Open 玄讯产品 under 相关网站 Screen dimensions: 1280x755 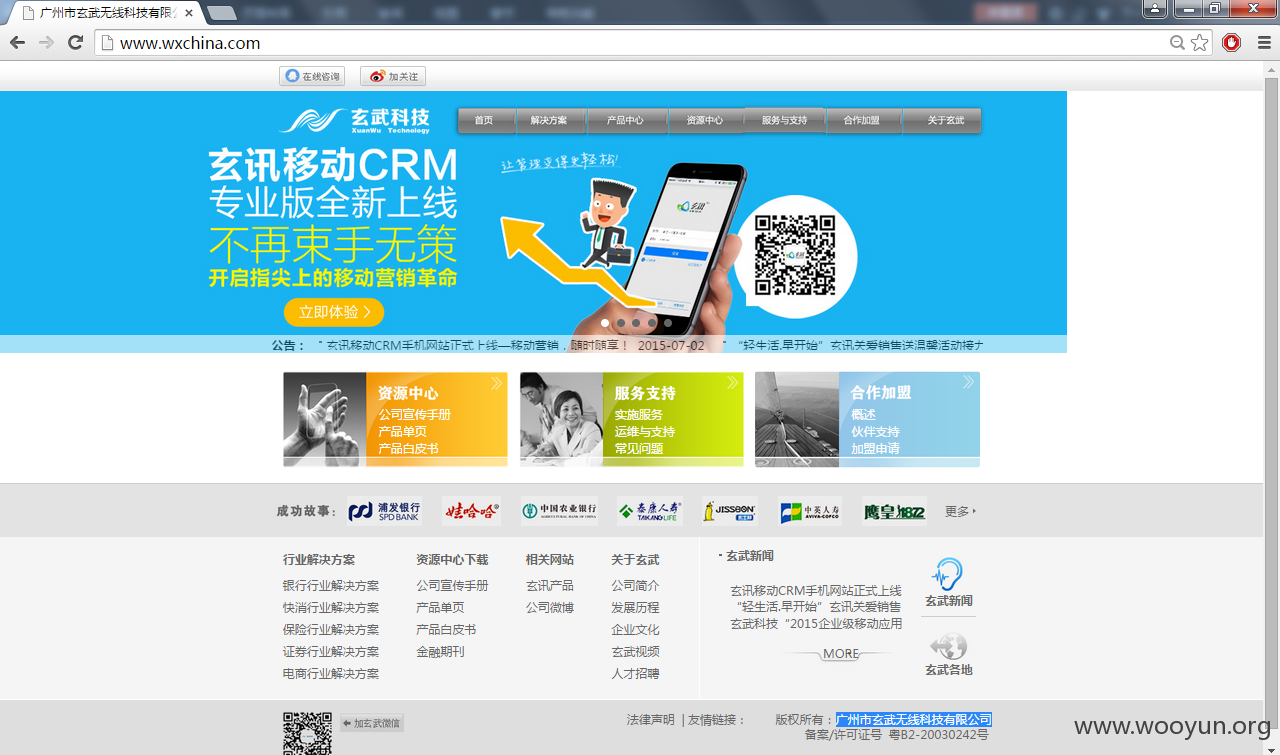pos(550,586)
